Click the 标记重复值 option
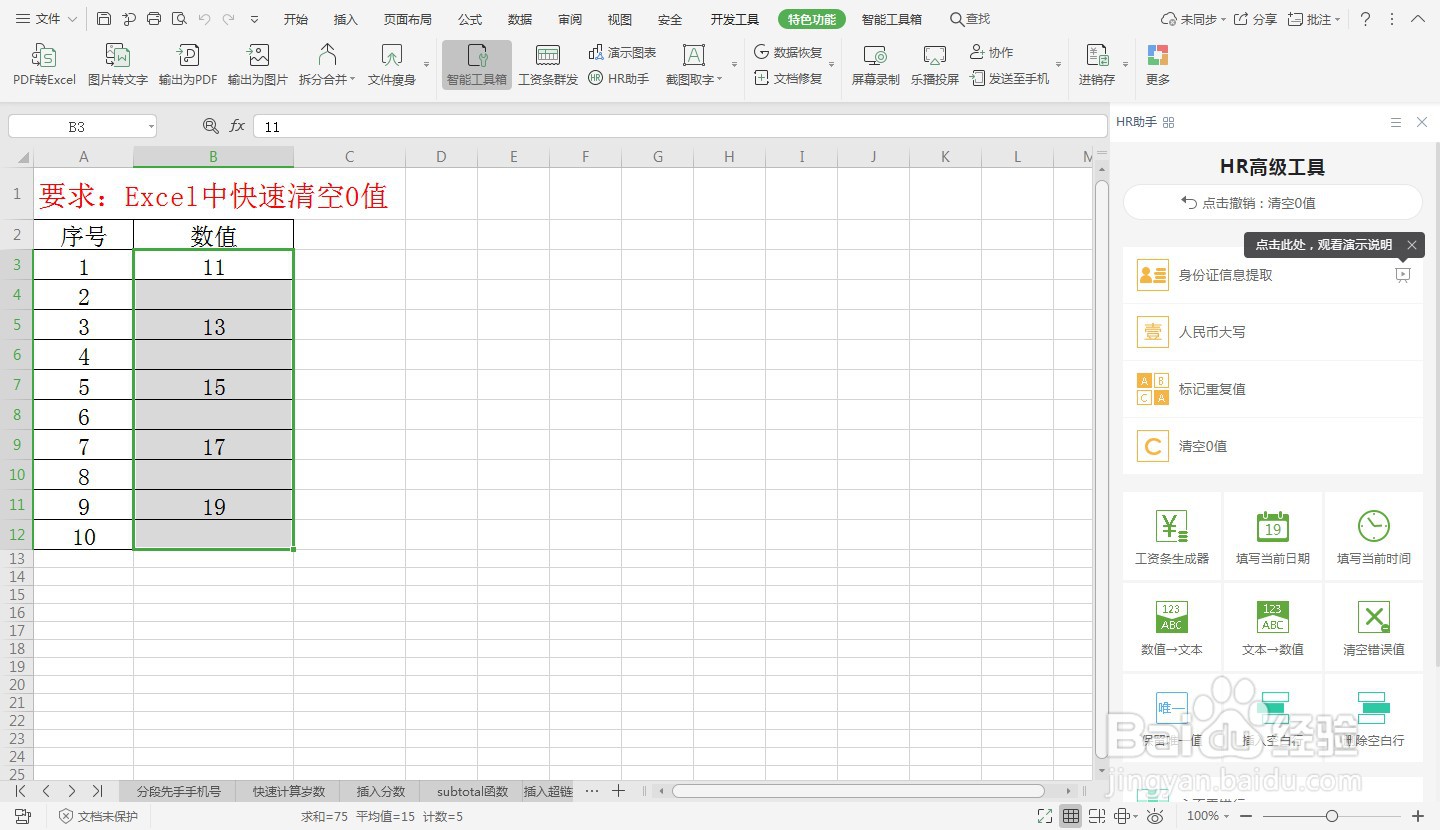 pos(1273,389)
